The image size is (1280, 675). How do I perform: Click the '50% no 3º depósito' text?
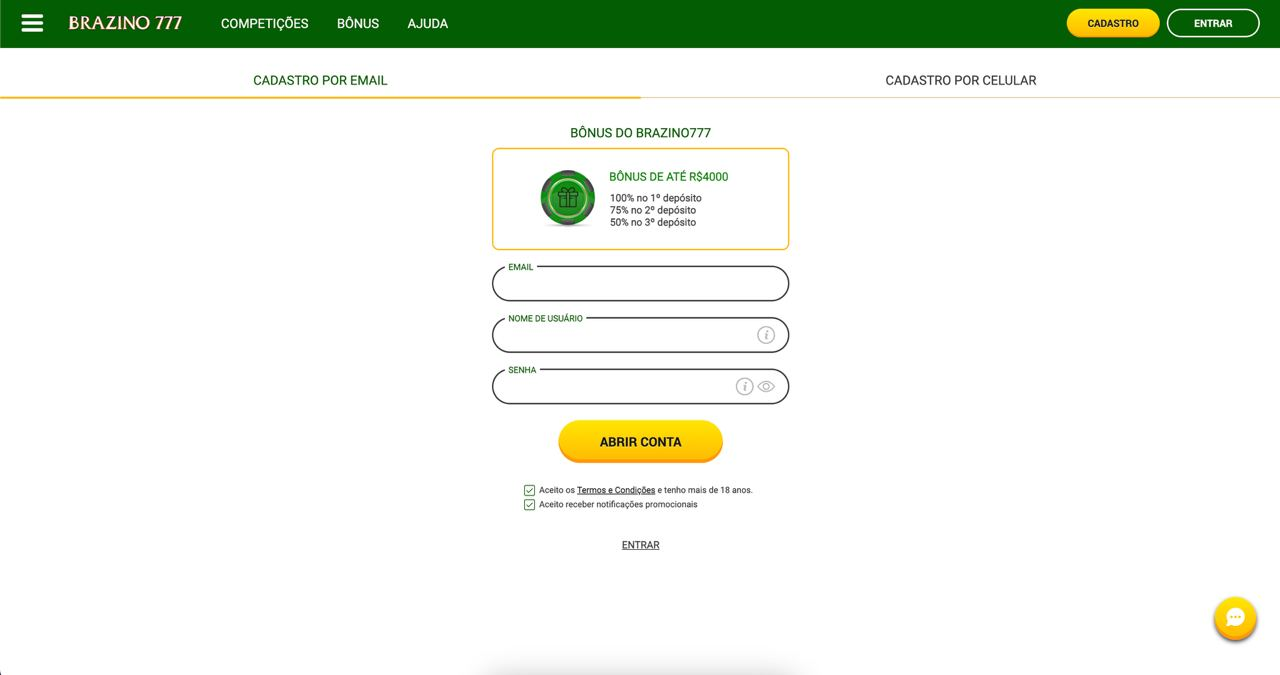click(653, 222)
